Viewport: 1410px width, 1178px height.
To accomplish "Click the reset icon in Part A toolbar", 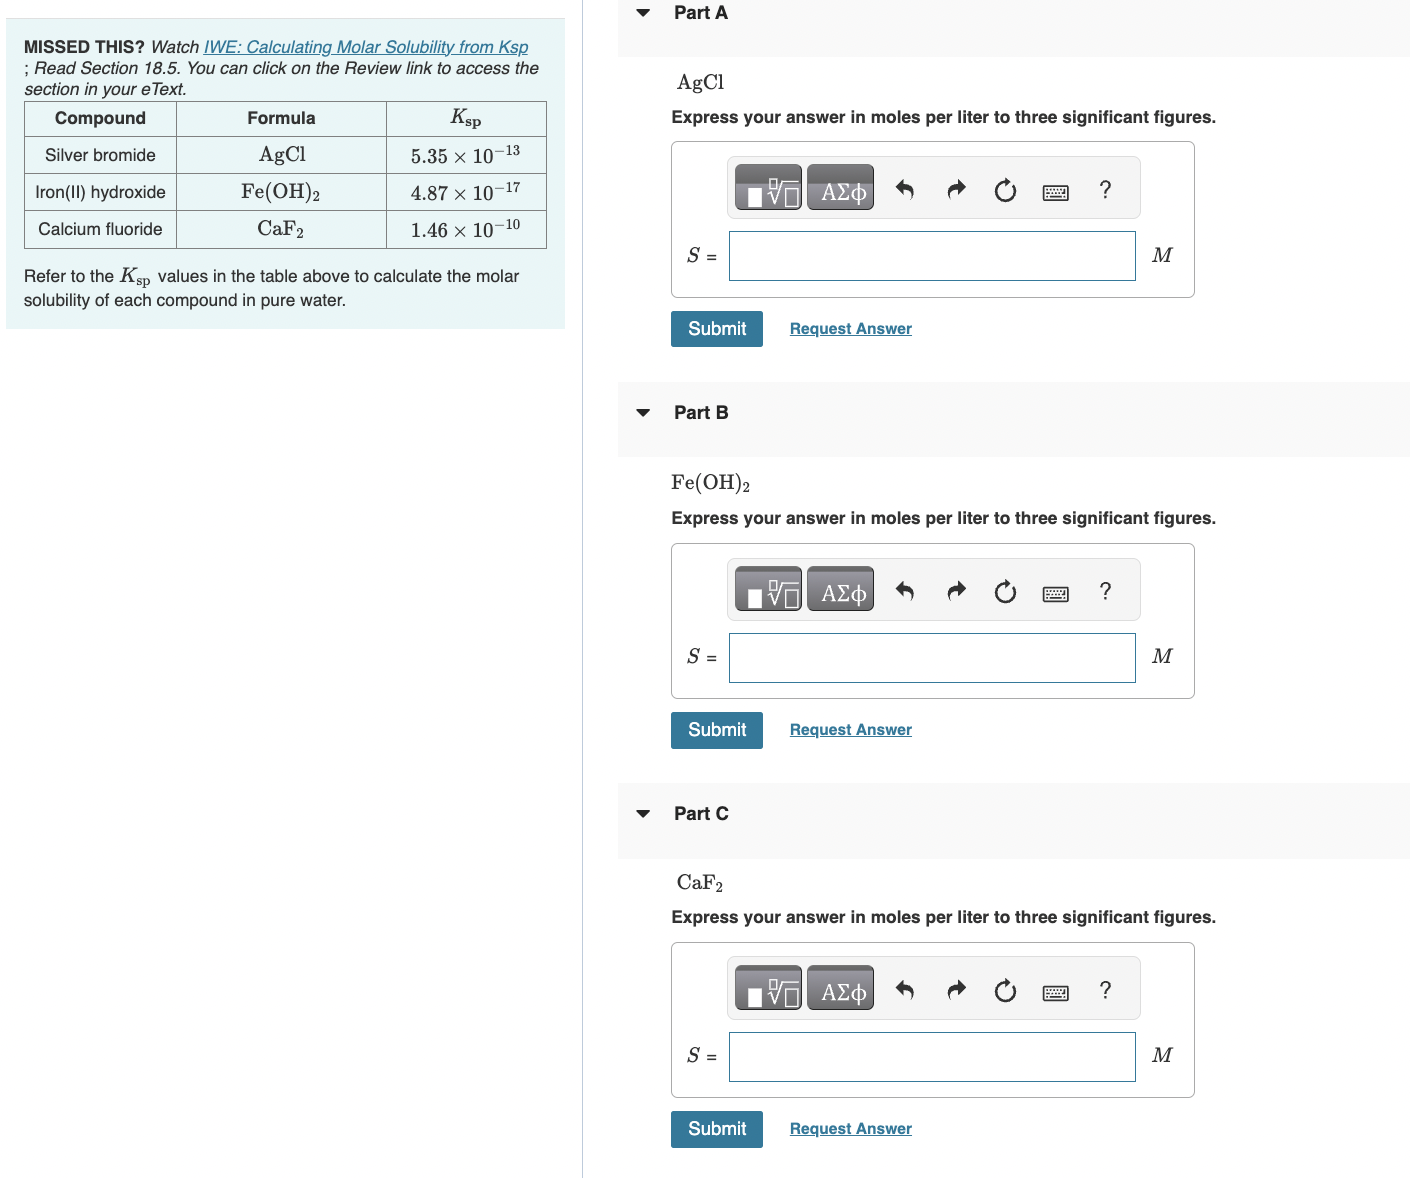I will pyautogui.click(x=1005, y=189).
